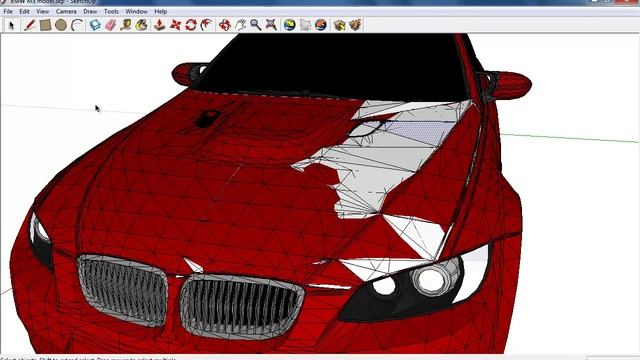Open the View menu
The width and height of the screenshot is (640, 360).
tap(42, 11)
